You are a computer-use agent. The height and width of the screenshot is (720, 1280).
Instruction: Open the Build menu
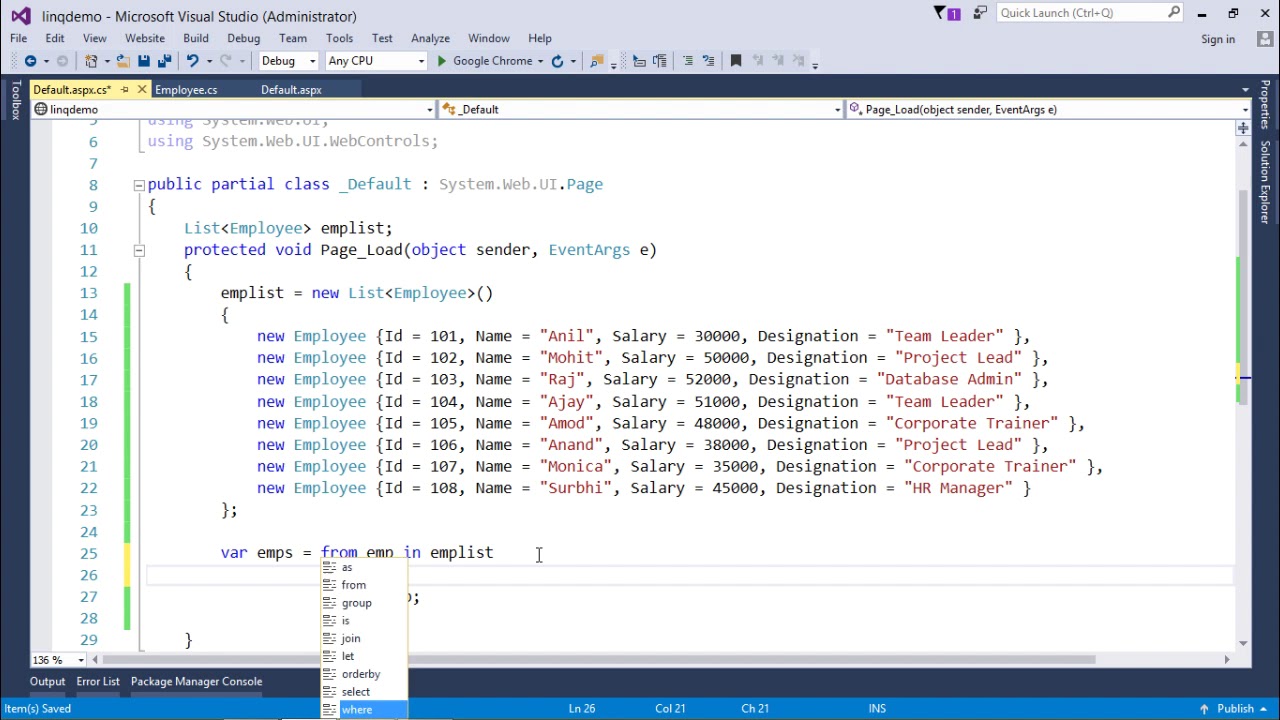[196, 38]
